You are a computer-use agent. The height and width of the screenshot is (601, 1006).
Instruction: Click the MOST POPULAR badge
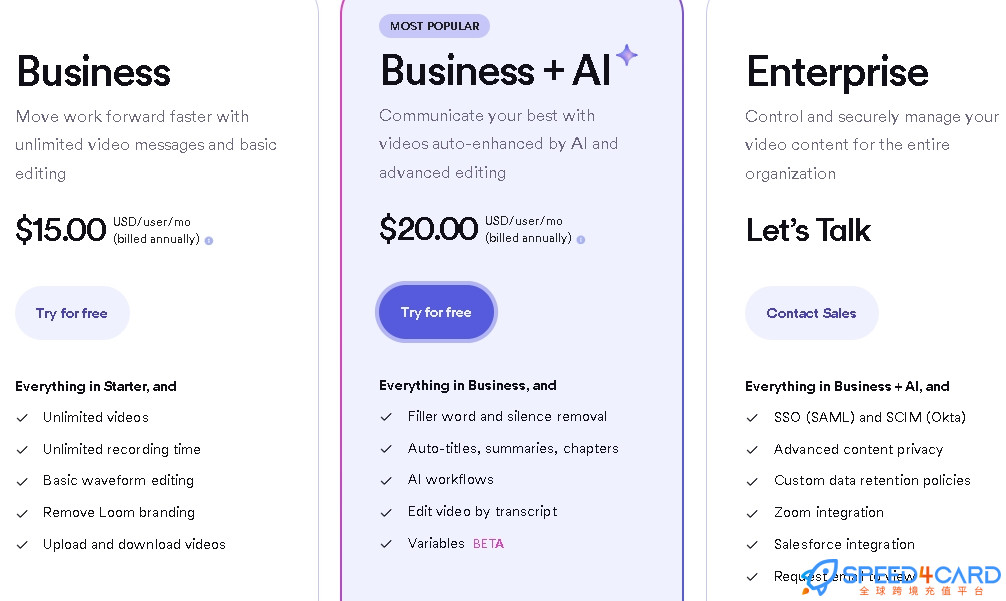coord(434,26)
